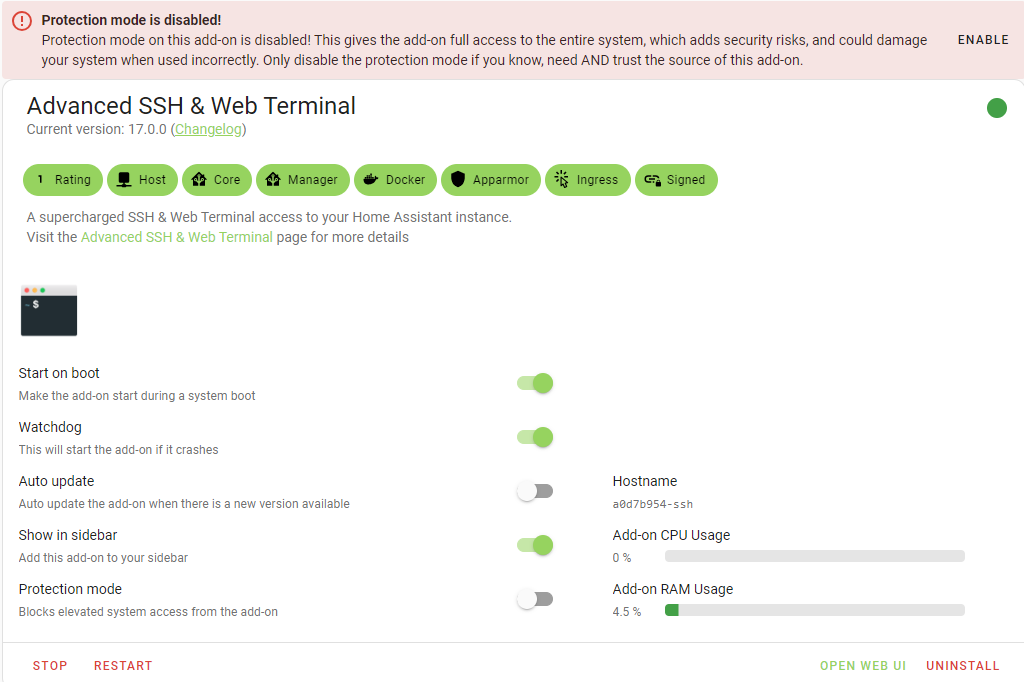Screen dimensions: 1024x682
Task: Click the Rating chip icon
Action: pyautogui.click(x=40, y=180)
